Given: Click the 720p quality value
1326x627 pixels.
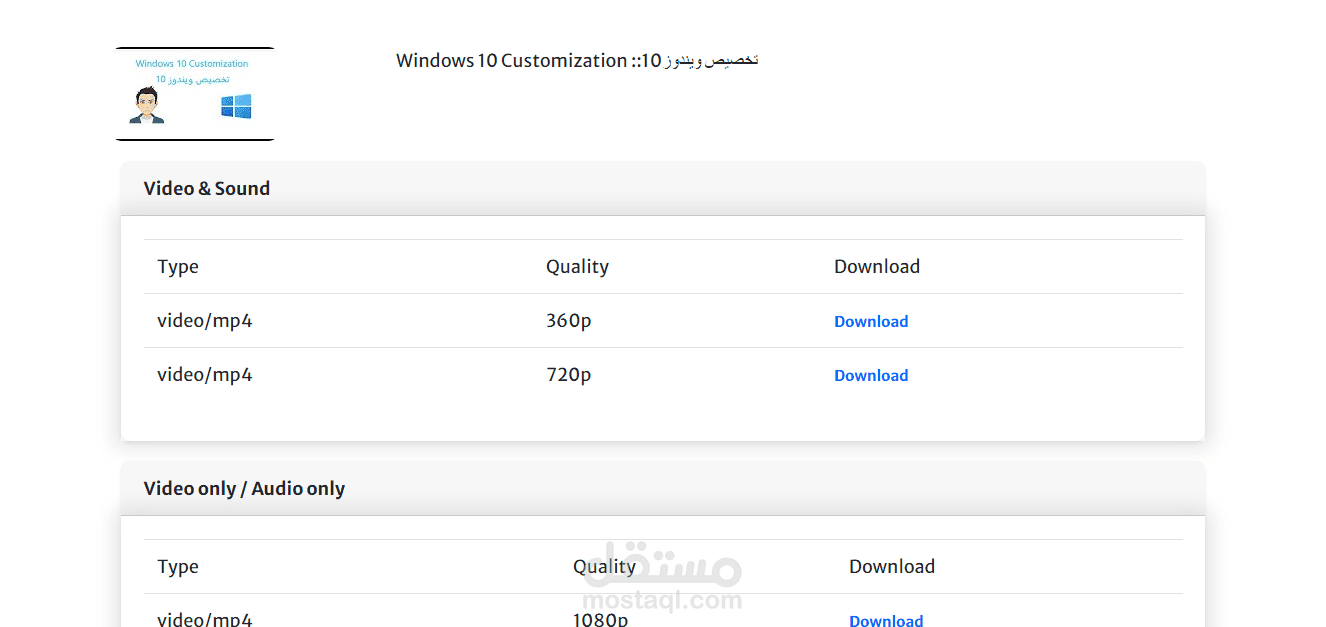Looking at the screenshot, I should coord(568,375).
